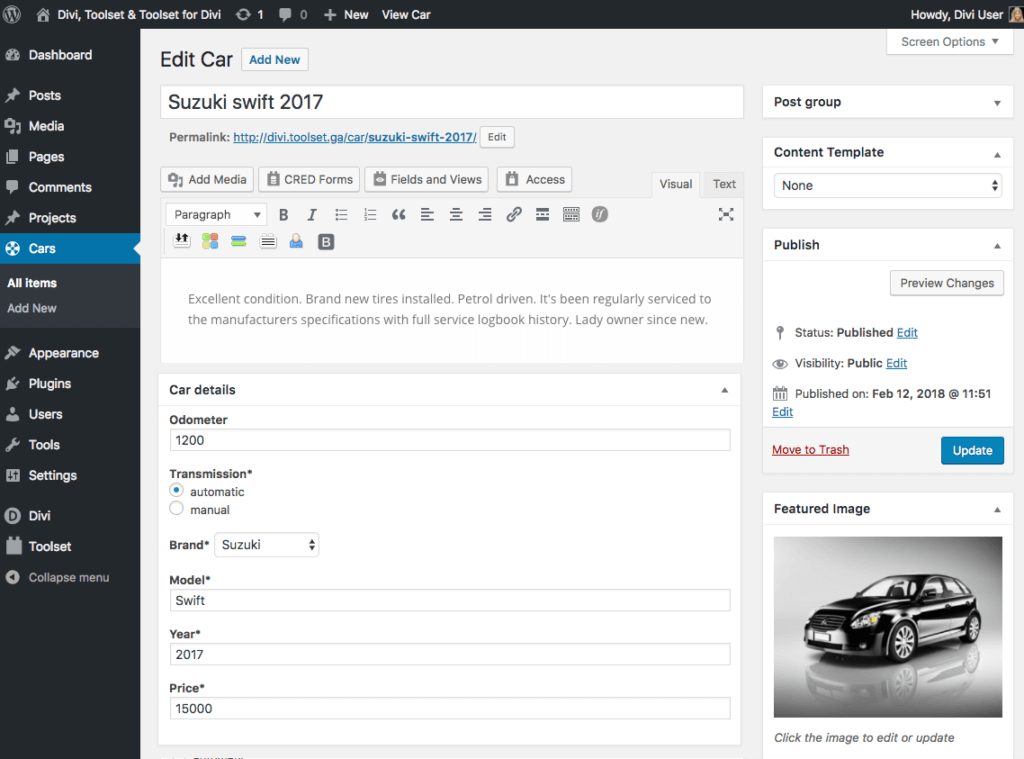Click the Odometer input field

tap(450, 440)
